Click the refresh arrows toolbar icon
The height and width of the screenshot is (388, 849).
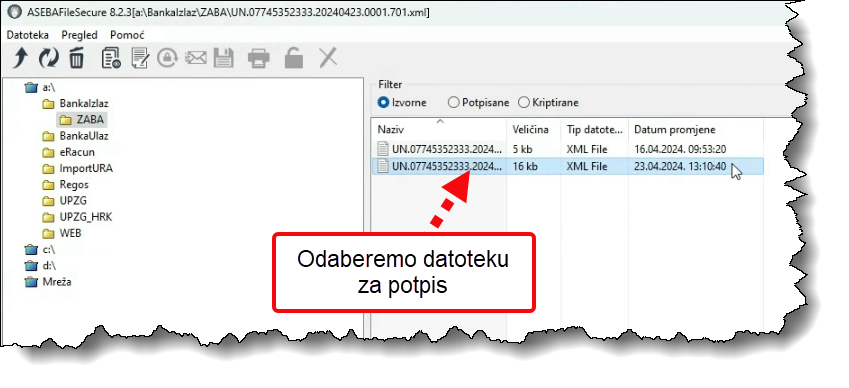click(x=49, y=57)
